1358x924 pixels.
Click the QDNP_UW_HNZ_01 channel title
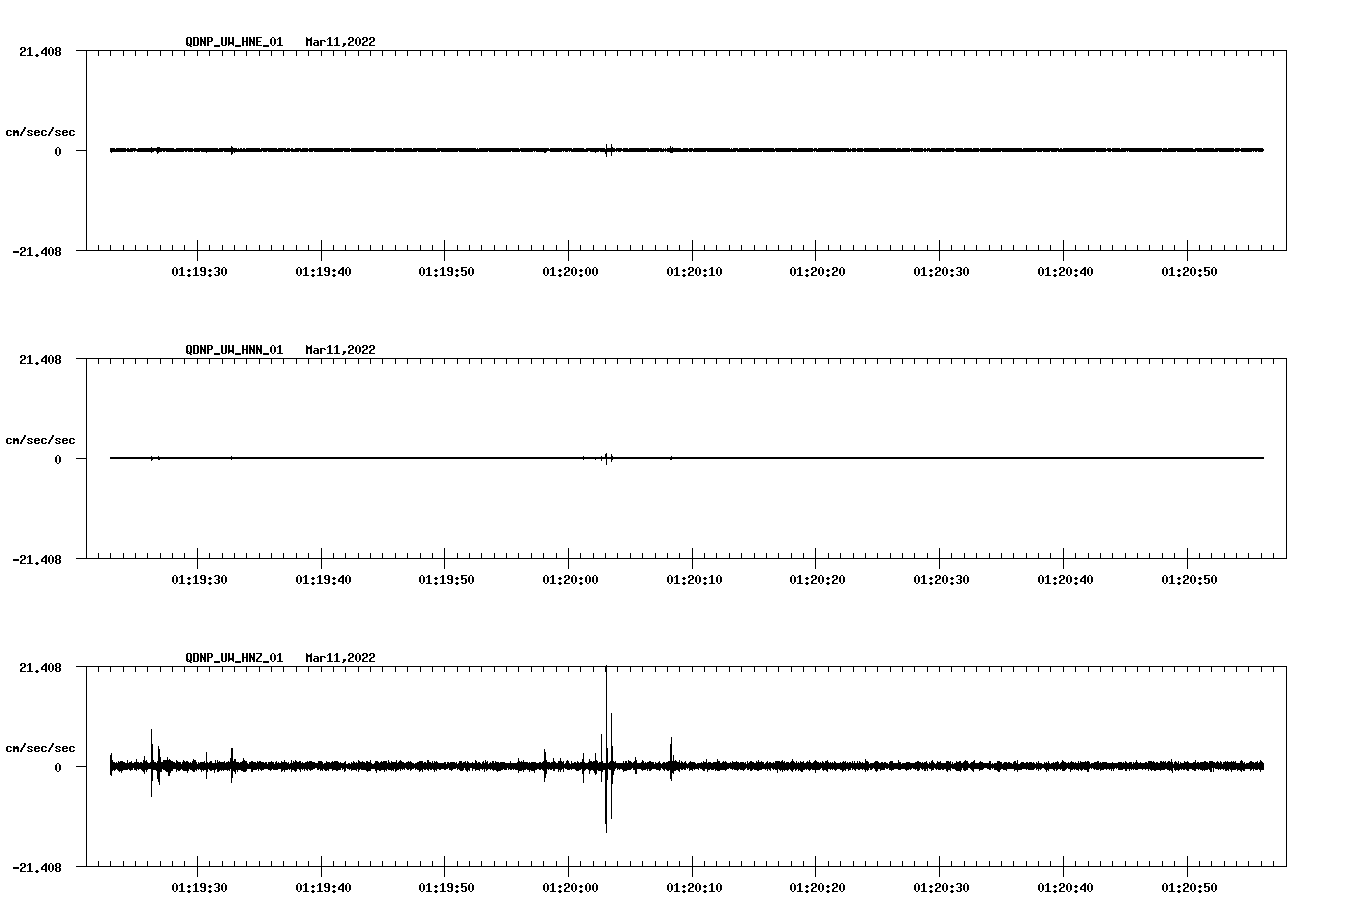coord(234,658)
